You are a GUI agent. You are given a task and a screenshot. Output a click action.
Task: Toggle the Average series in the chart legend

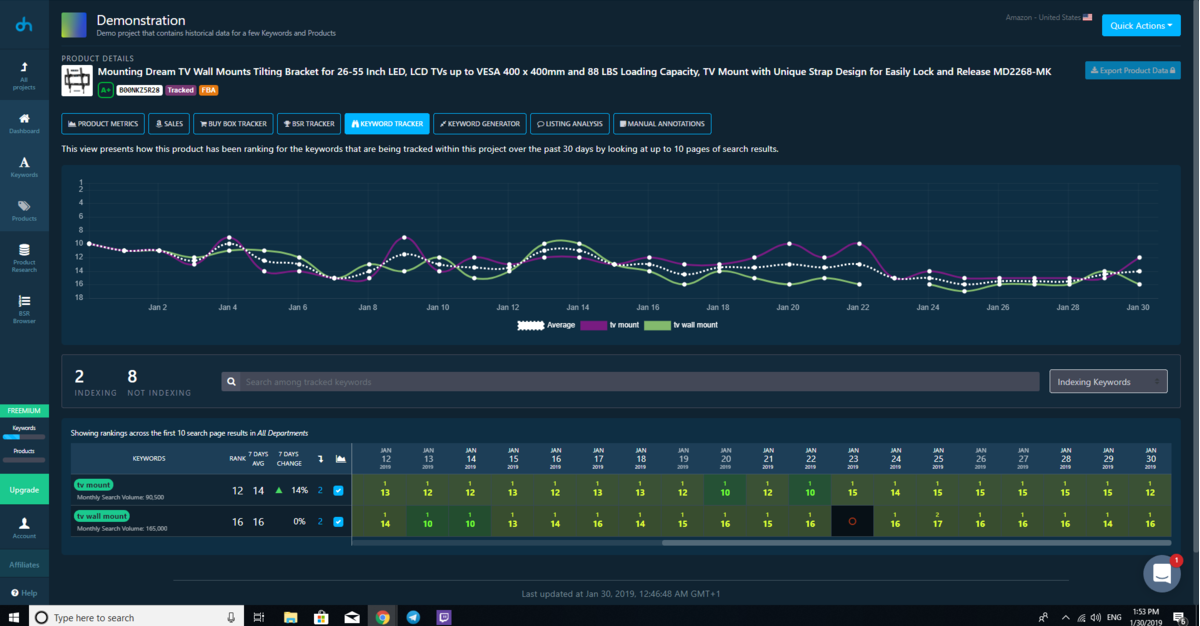pyautogui.click(x=546, y=325)
